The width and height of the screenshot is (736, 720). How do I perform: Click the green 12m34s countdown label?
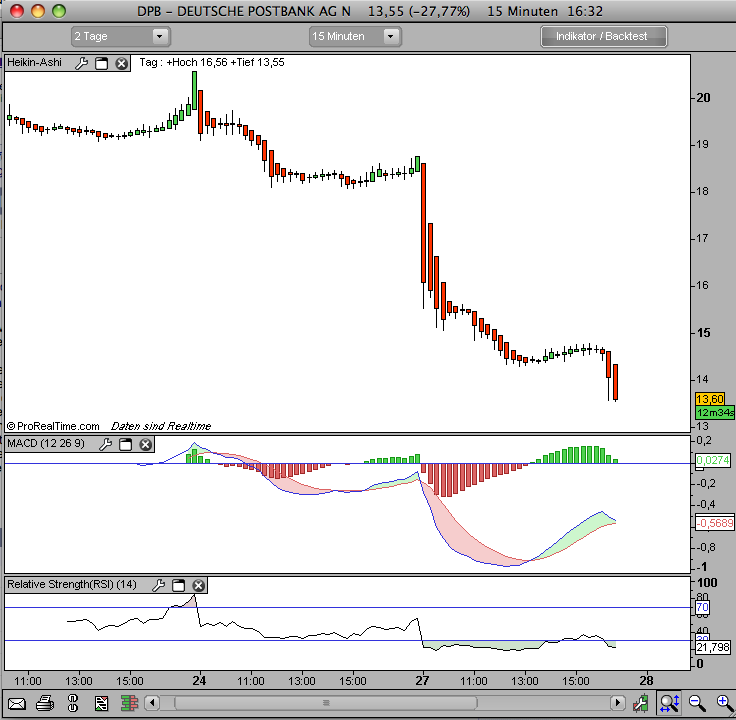[715, 413]
